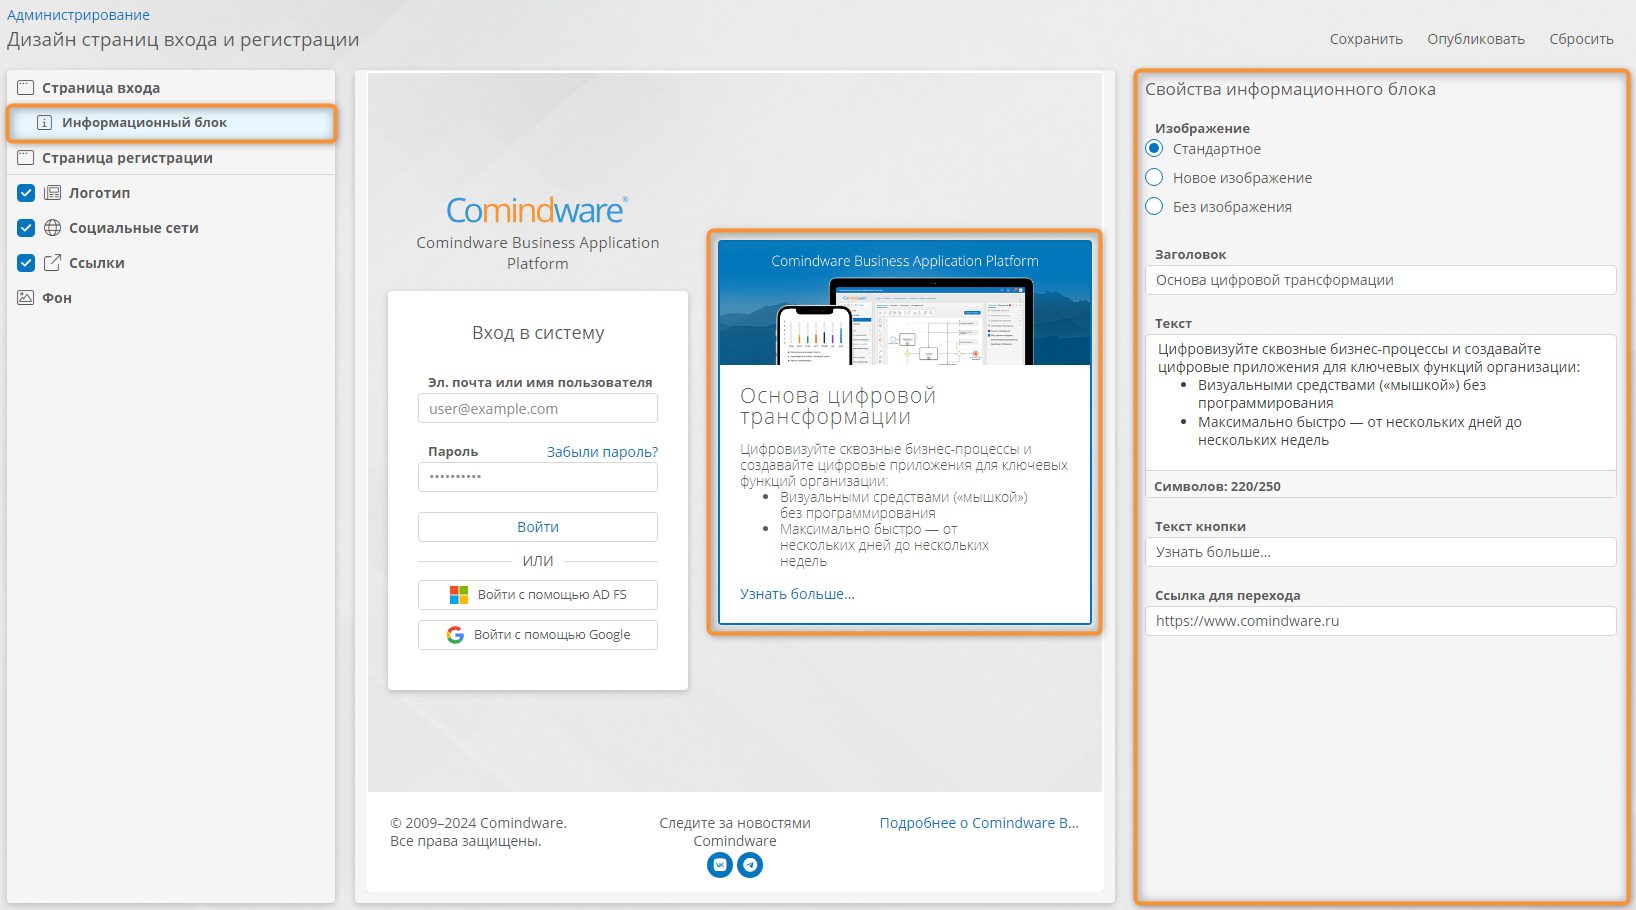1636x910 pixels.
Task: Click Следите за новостями Comindware text
Action: pos(735,832)
